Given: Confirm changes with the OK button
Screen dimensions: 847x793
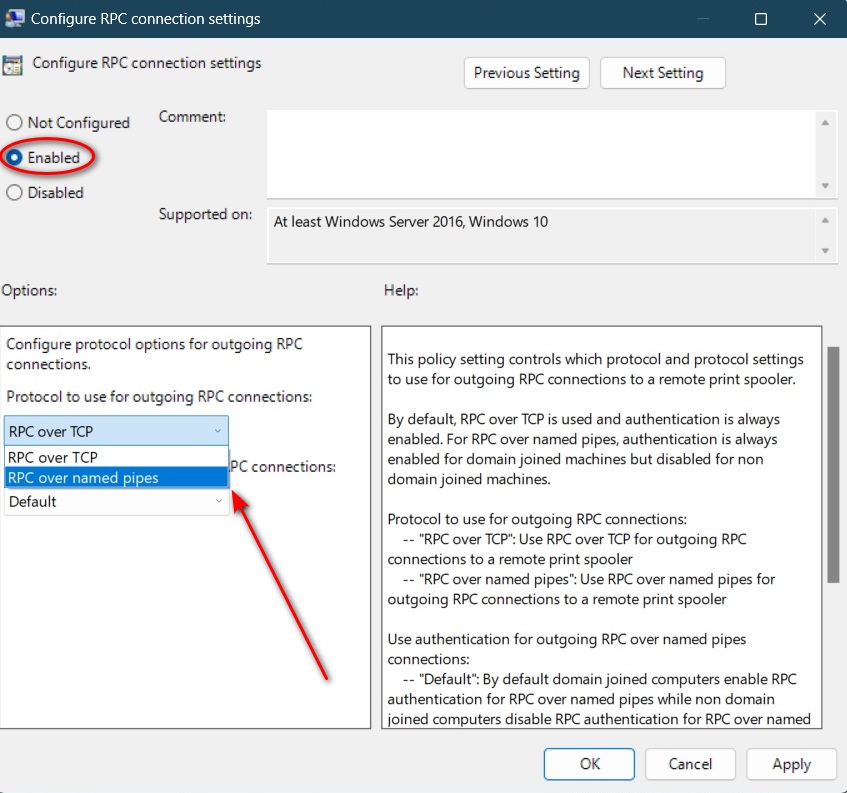Looking at the screenshot, I should coord(588,763).
